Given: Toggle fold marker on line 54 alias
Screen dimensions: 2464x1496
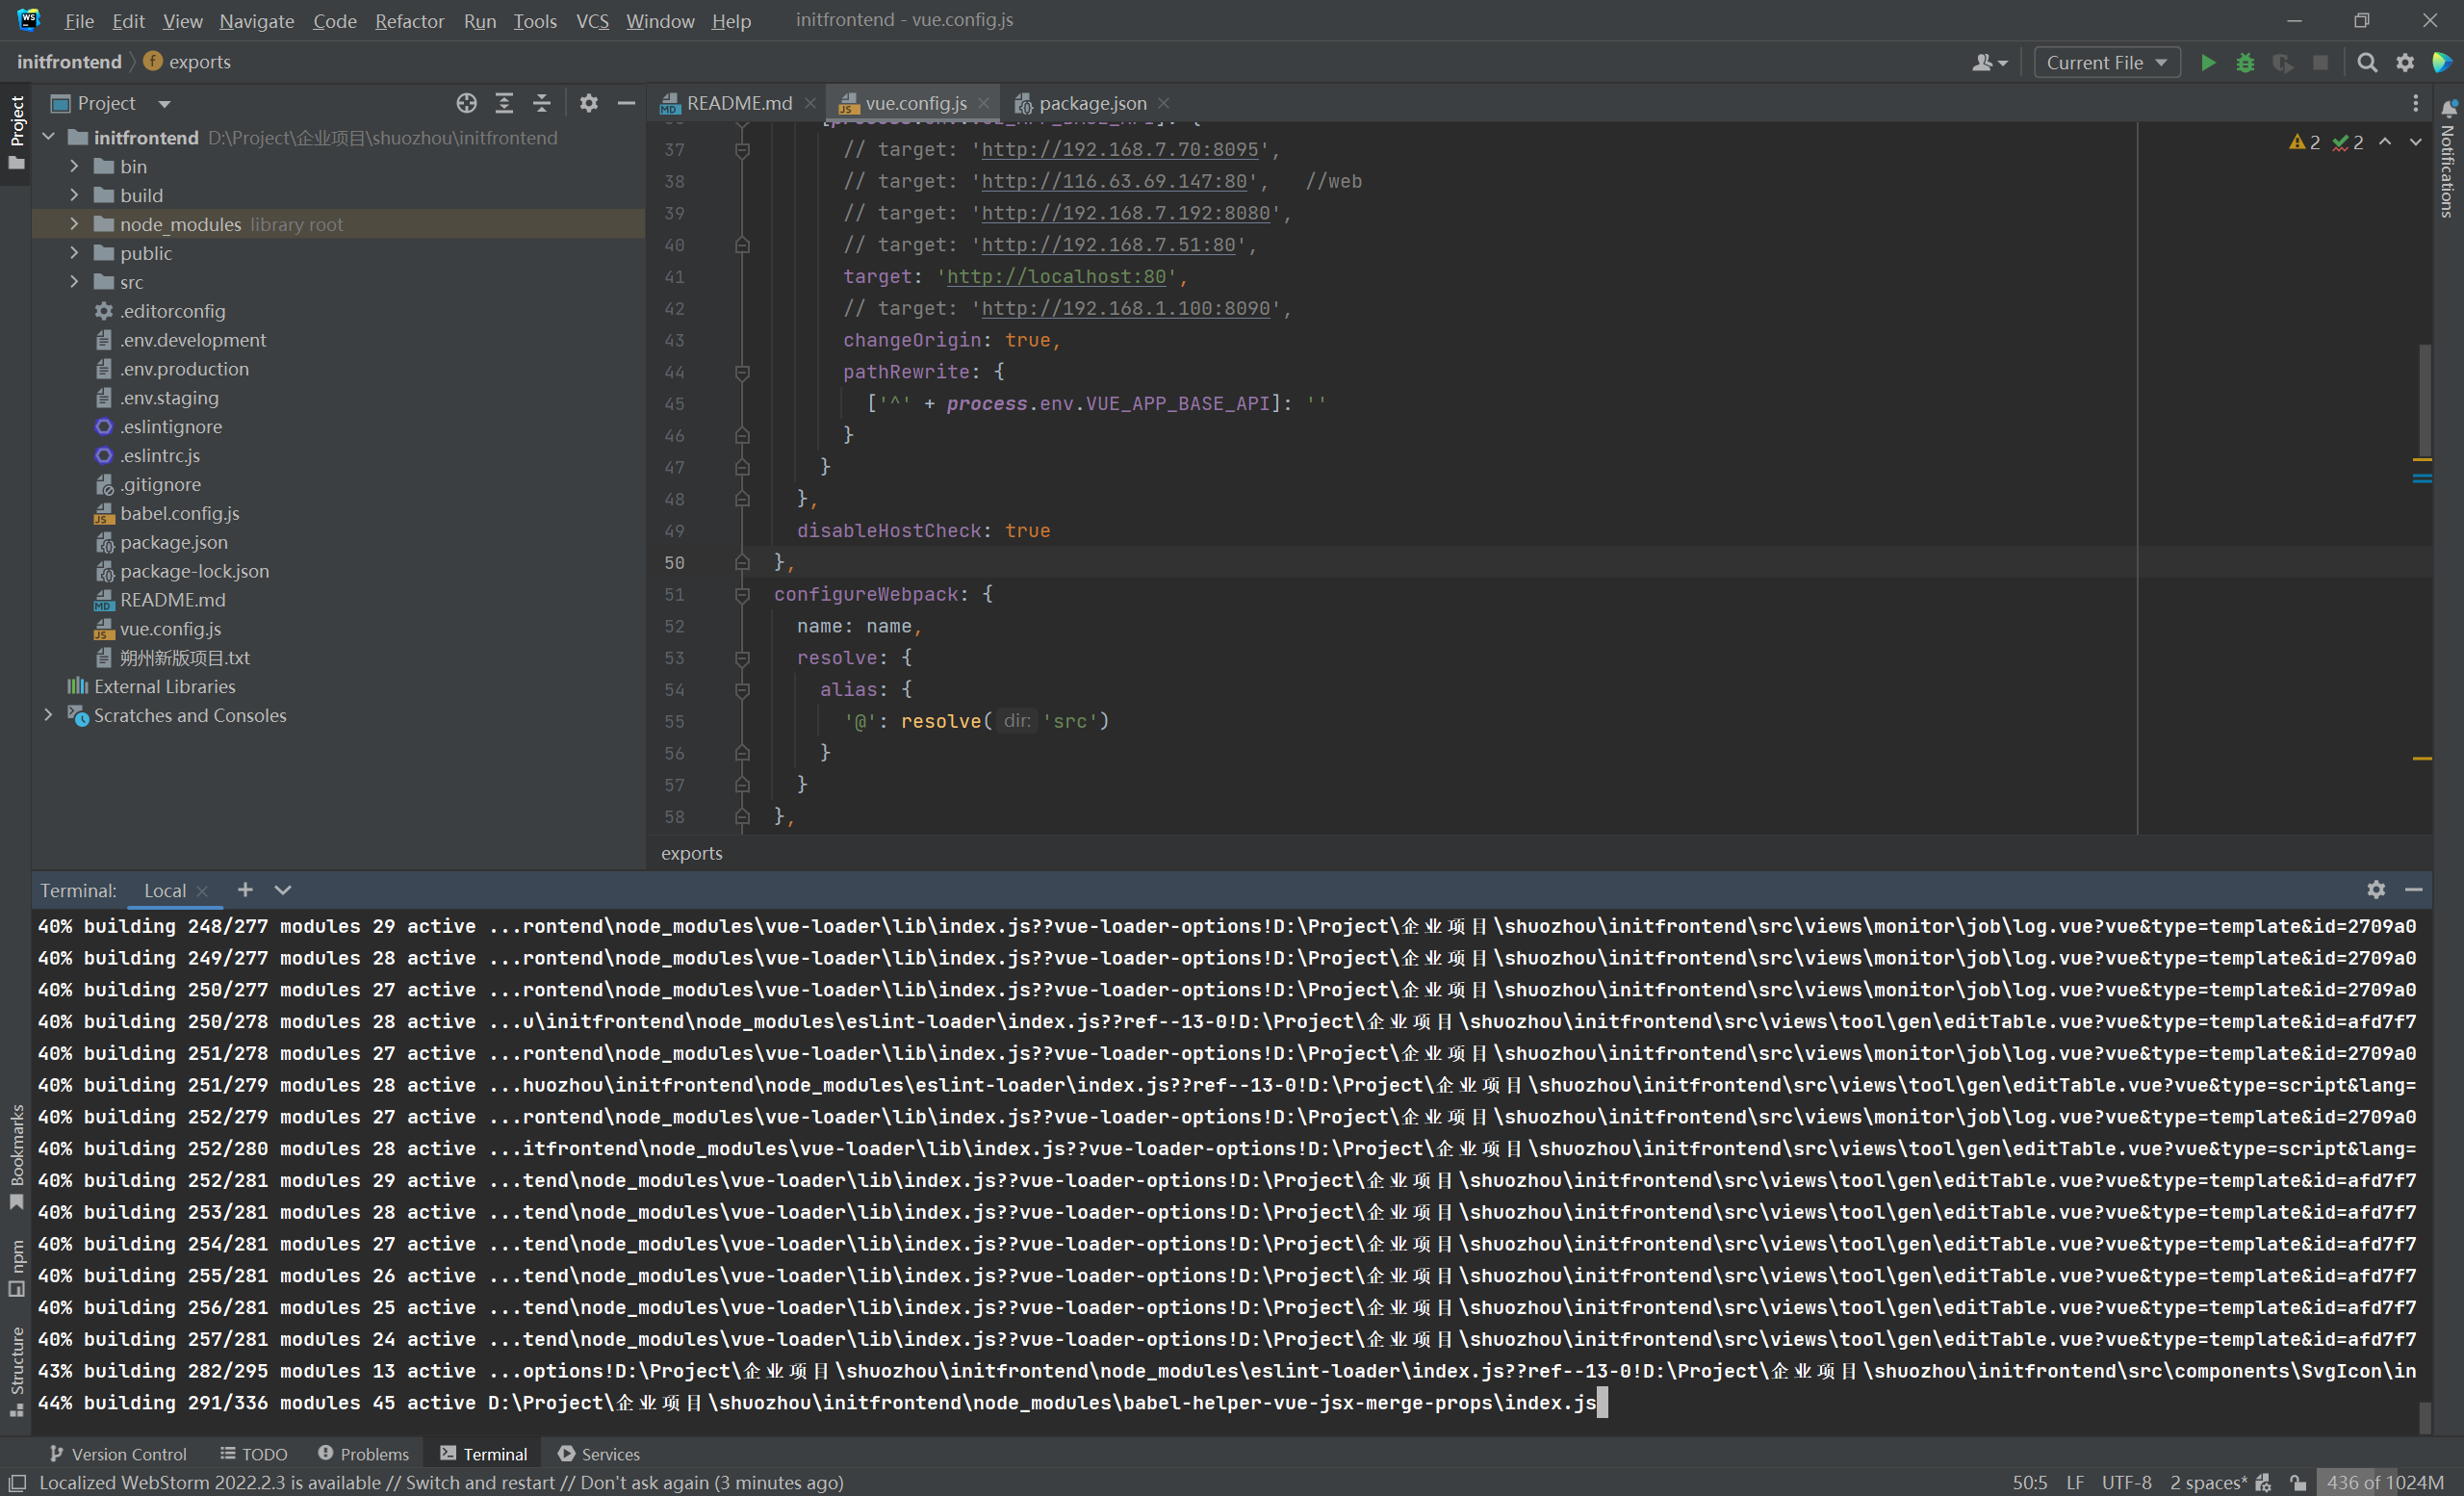Looking at the screenshot, I should click(x=742, y=690).
